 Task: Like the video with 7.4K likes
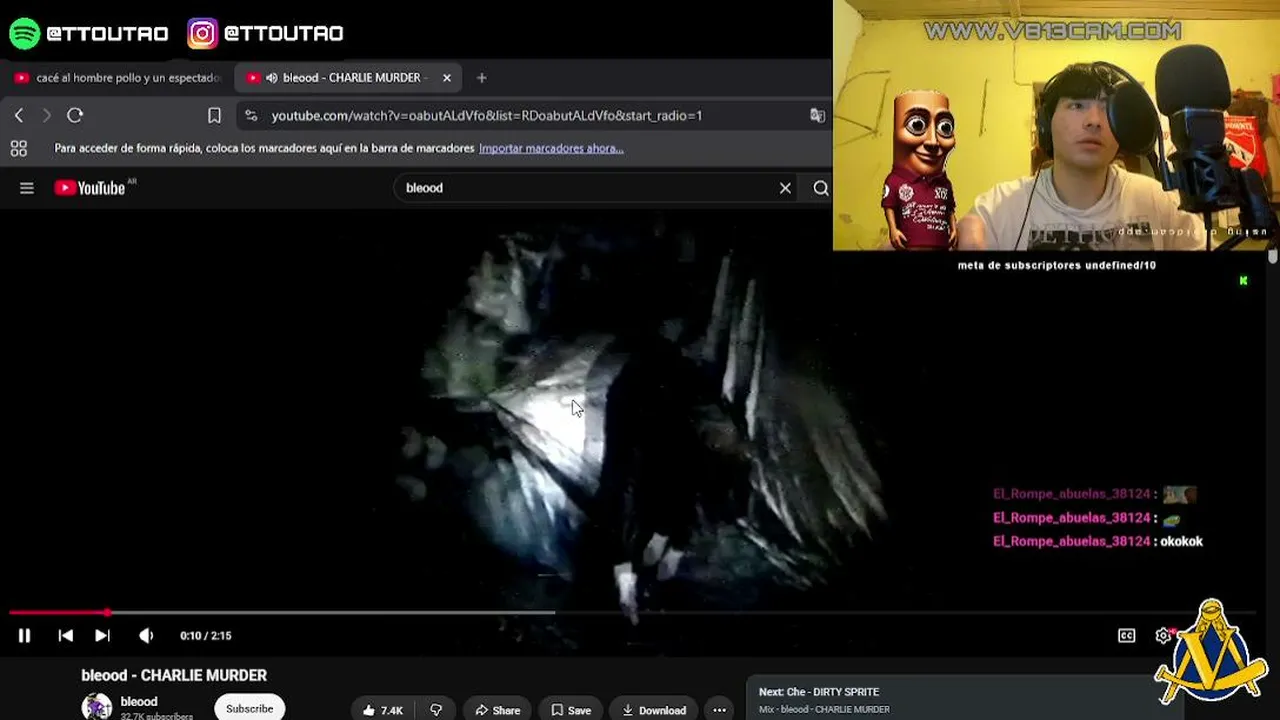[x=383, y=710]
